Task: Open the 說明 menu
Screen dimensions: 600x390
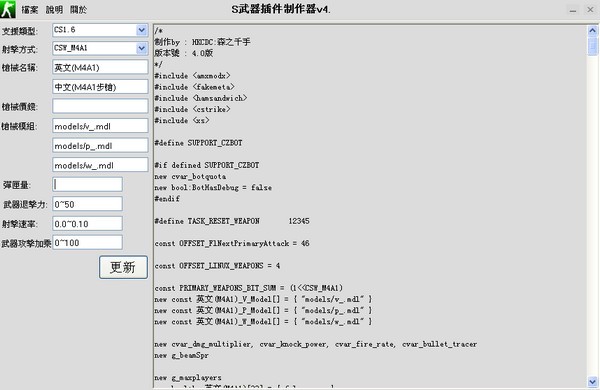Action: (54, 10)
